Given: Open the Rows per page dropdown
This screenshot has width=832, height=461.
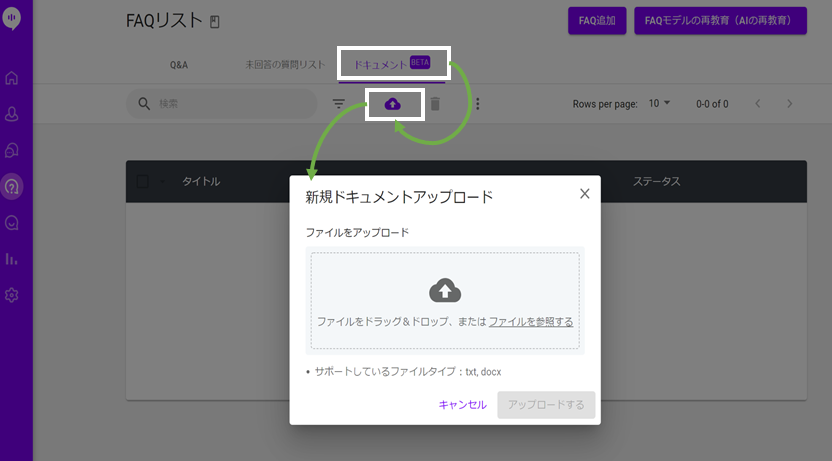Looking at the screenshot, I should click(660, 103).
